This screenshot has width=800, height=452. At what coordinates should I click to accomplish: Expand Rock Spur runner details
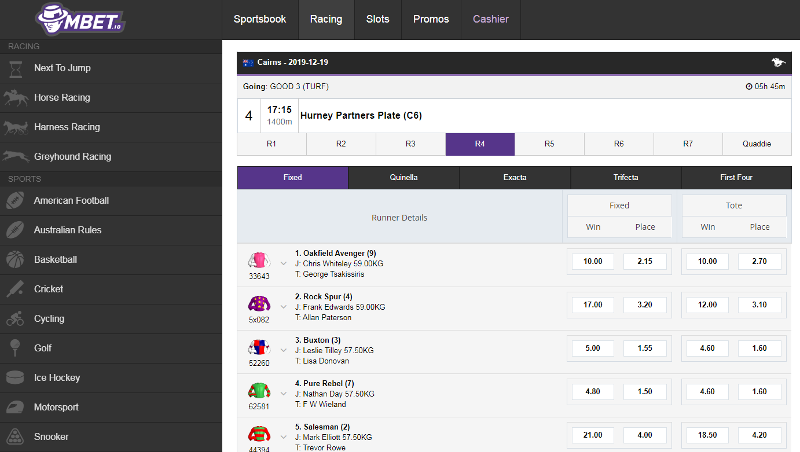click(284, 307)
